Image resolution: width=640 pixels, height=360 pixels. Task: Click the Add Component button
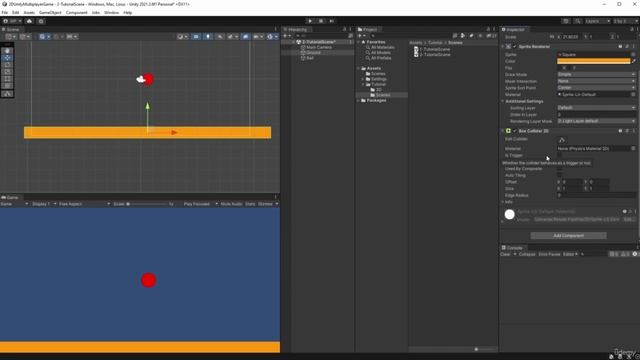[x=568, y=236]
